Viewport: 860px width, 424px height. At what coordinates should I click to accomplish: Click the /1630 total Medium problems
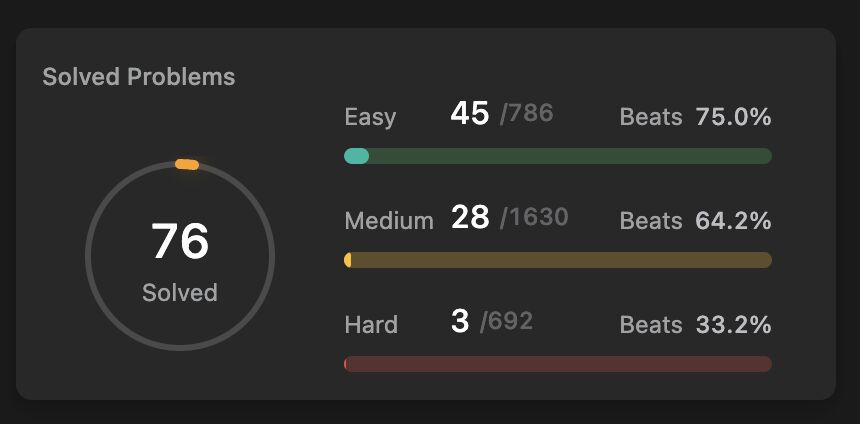[534, 218]
